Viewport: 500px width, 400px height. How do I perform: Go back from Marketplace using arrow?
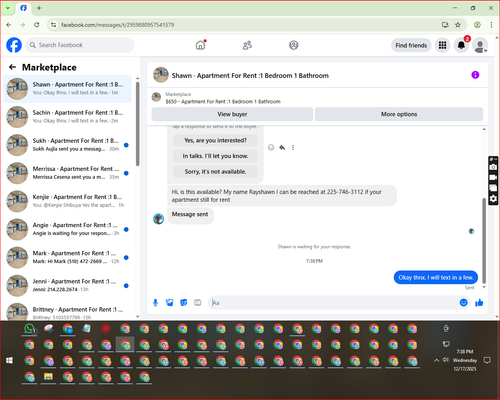[13, 67]
